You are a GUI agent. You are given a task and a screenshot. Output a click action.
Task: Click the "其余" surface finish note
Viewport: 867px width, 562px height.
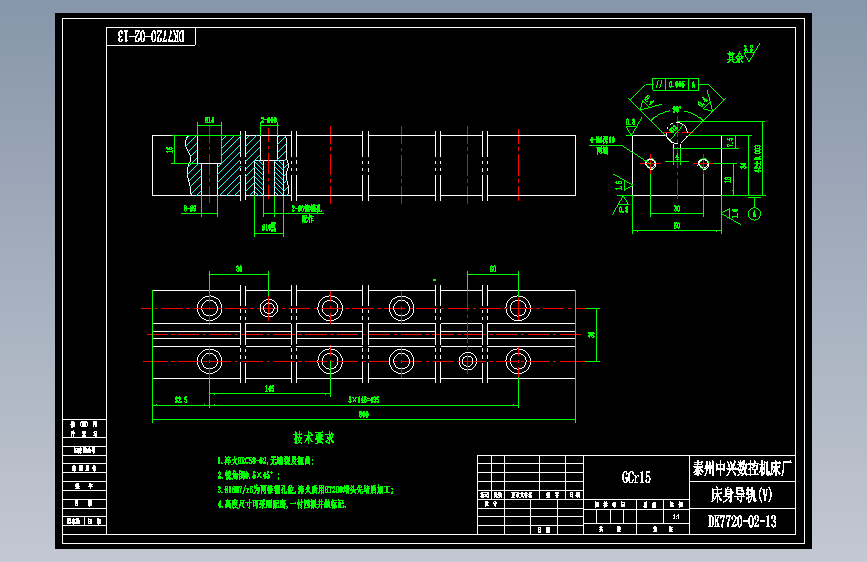[x=735, y=57]
